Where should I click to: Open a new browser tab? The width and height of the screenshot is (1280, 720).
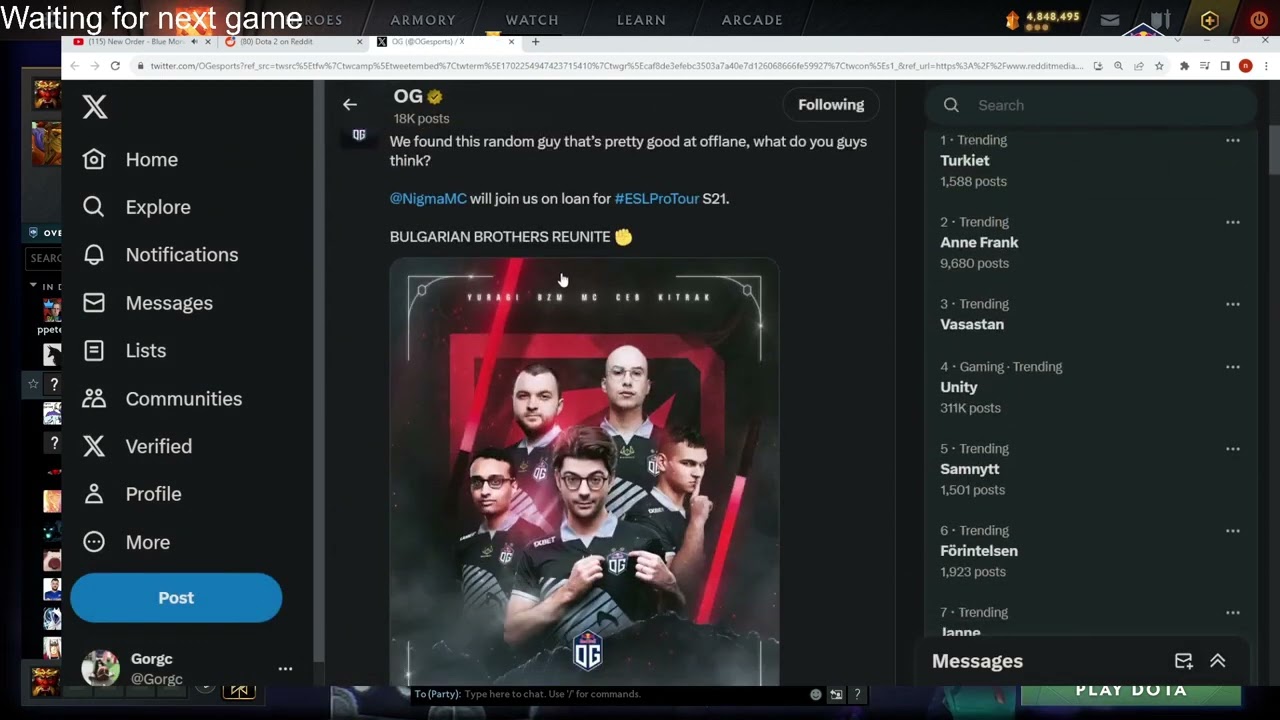(x=535, y=42)
